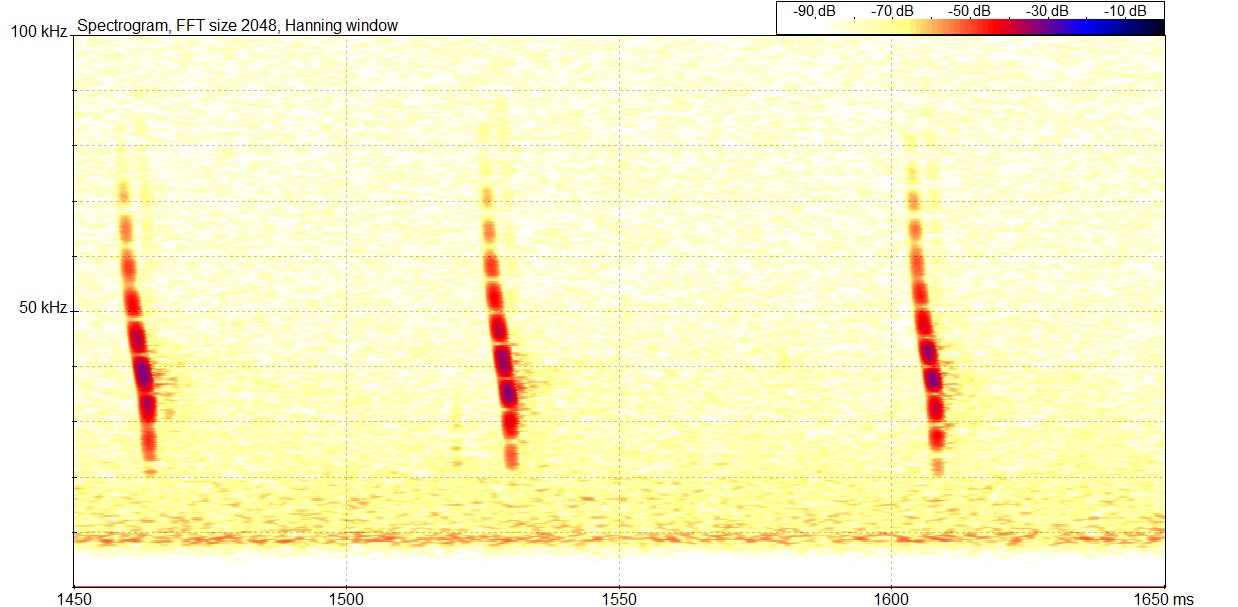Click the -70 dB legend label
Screen dimensions: 1238x607
[x=892, y=10]
